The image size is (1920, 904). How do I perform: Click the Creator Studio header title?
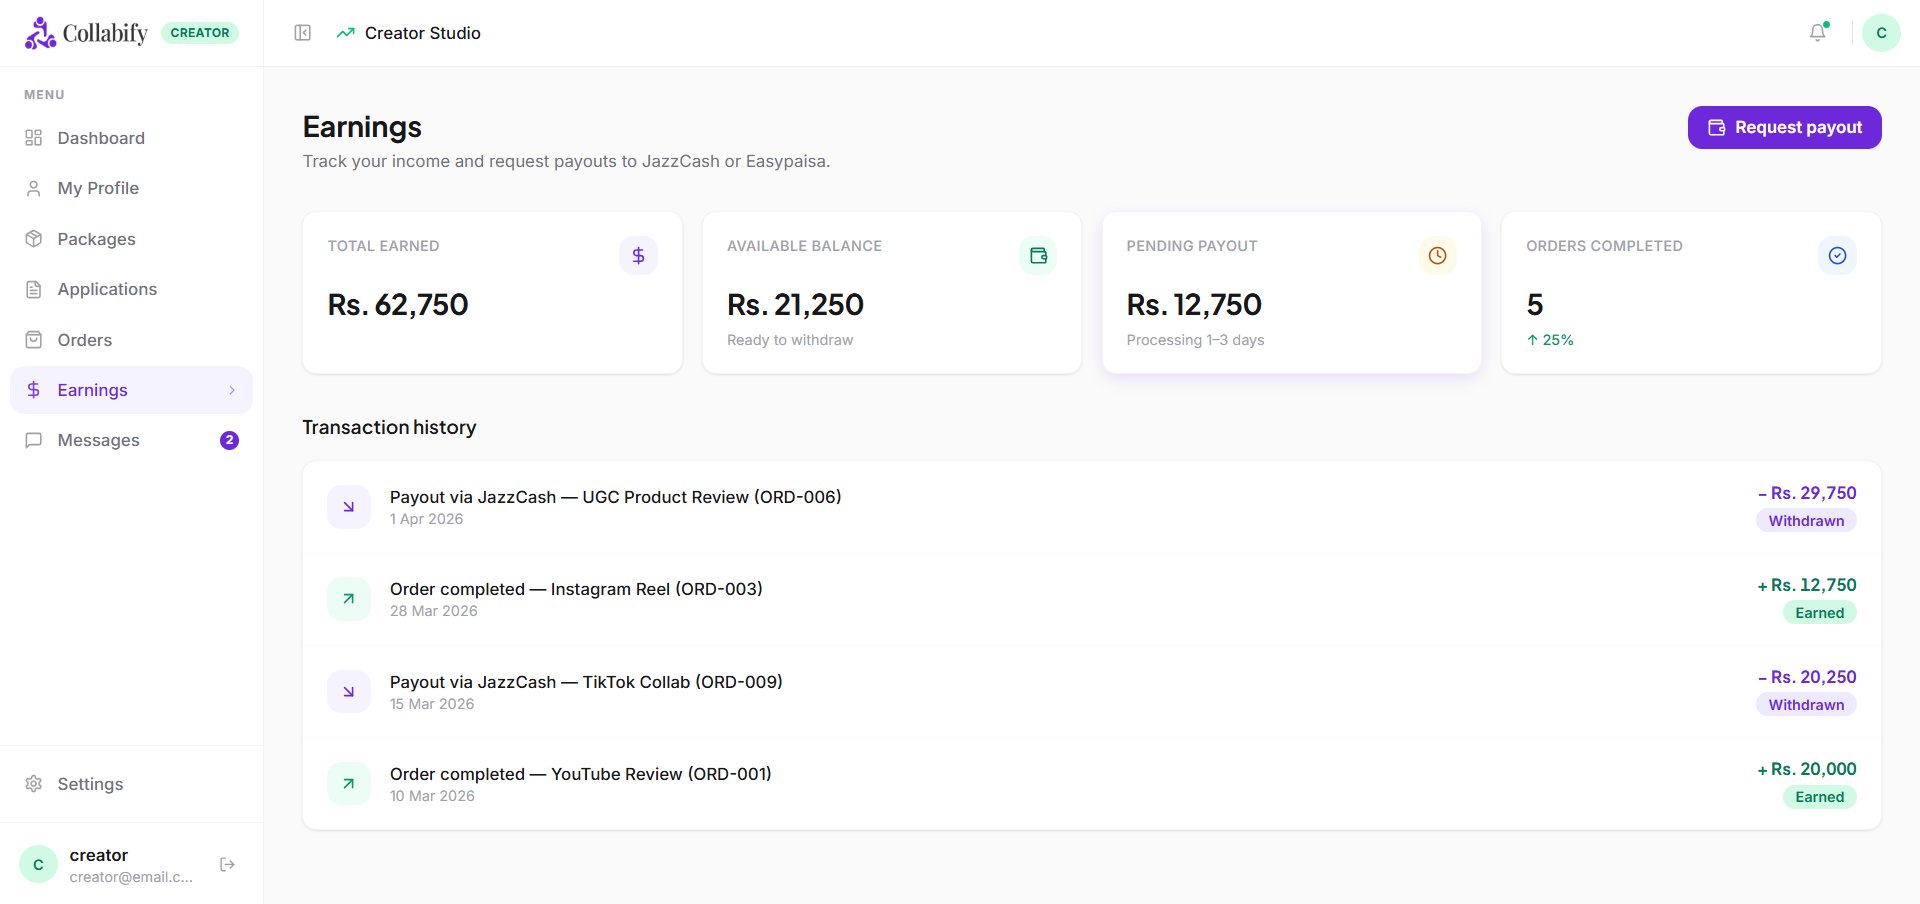(x=423, y=33)
